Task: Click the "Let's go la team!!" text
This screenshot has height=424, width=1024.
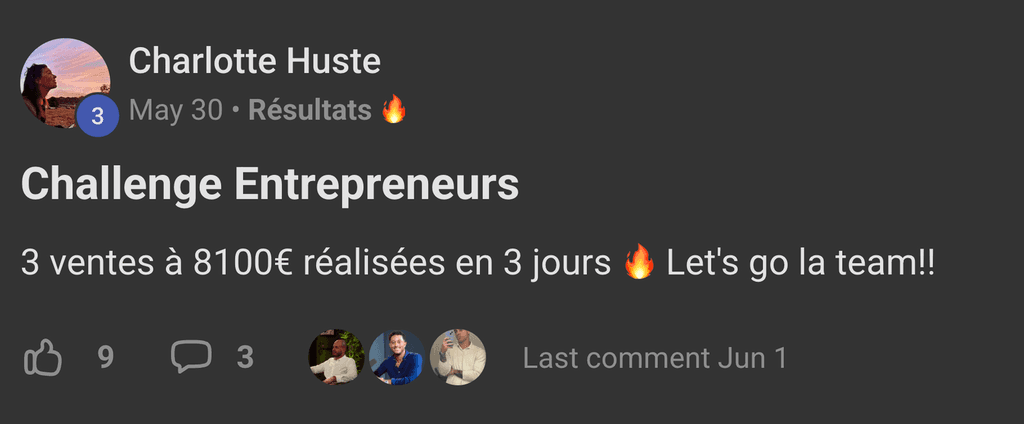Action: coord(801,264)
